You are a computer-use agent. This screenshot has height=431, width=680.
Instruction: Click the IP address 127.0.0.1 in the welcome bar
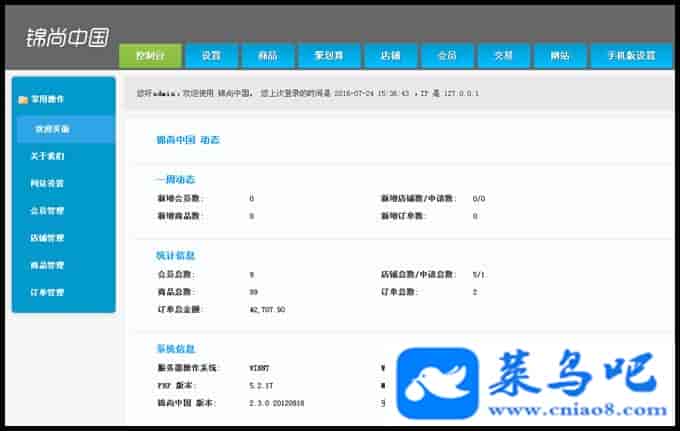pos(461,93)
